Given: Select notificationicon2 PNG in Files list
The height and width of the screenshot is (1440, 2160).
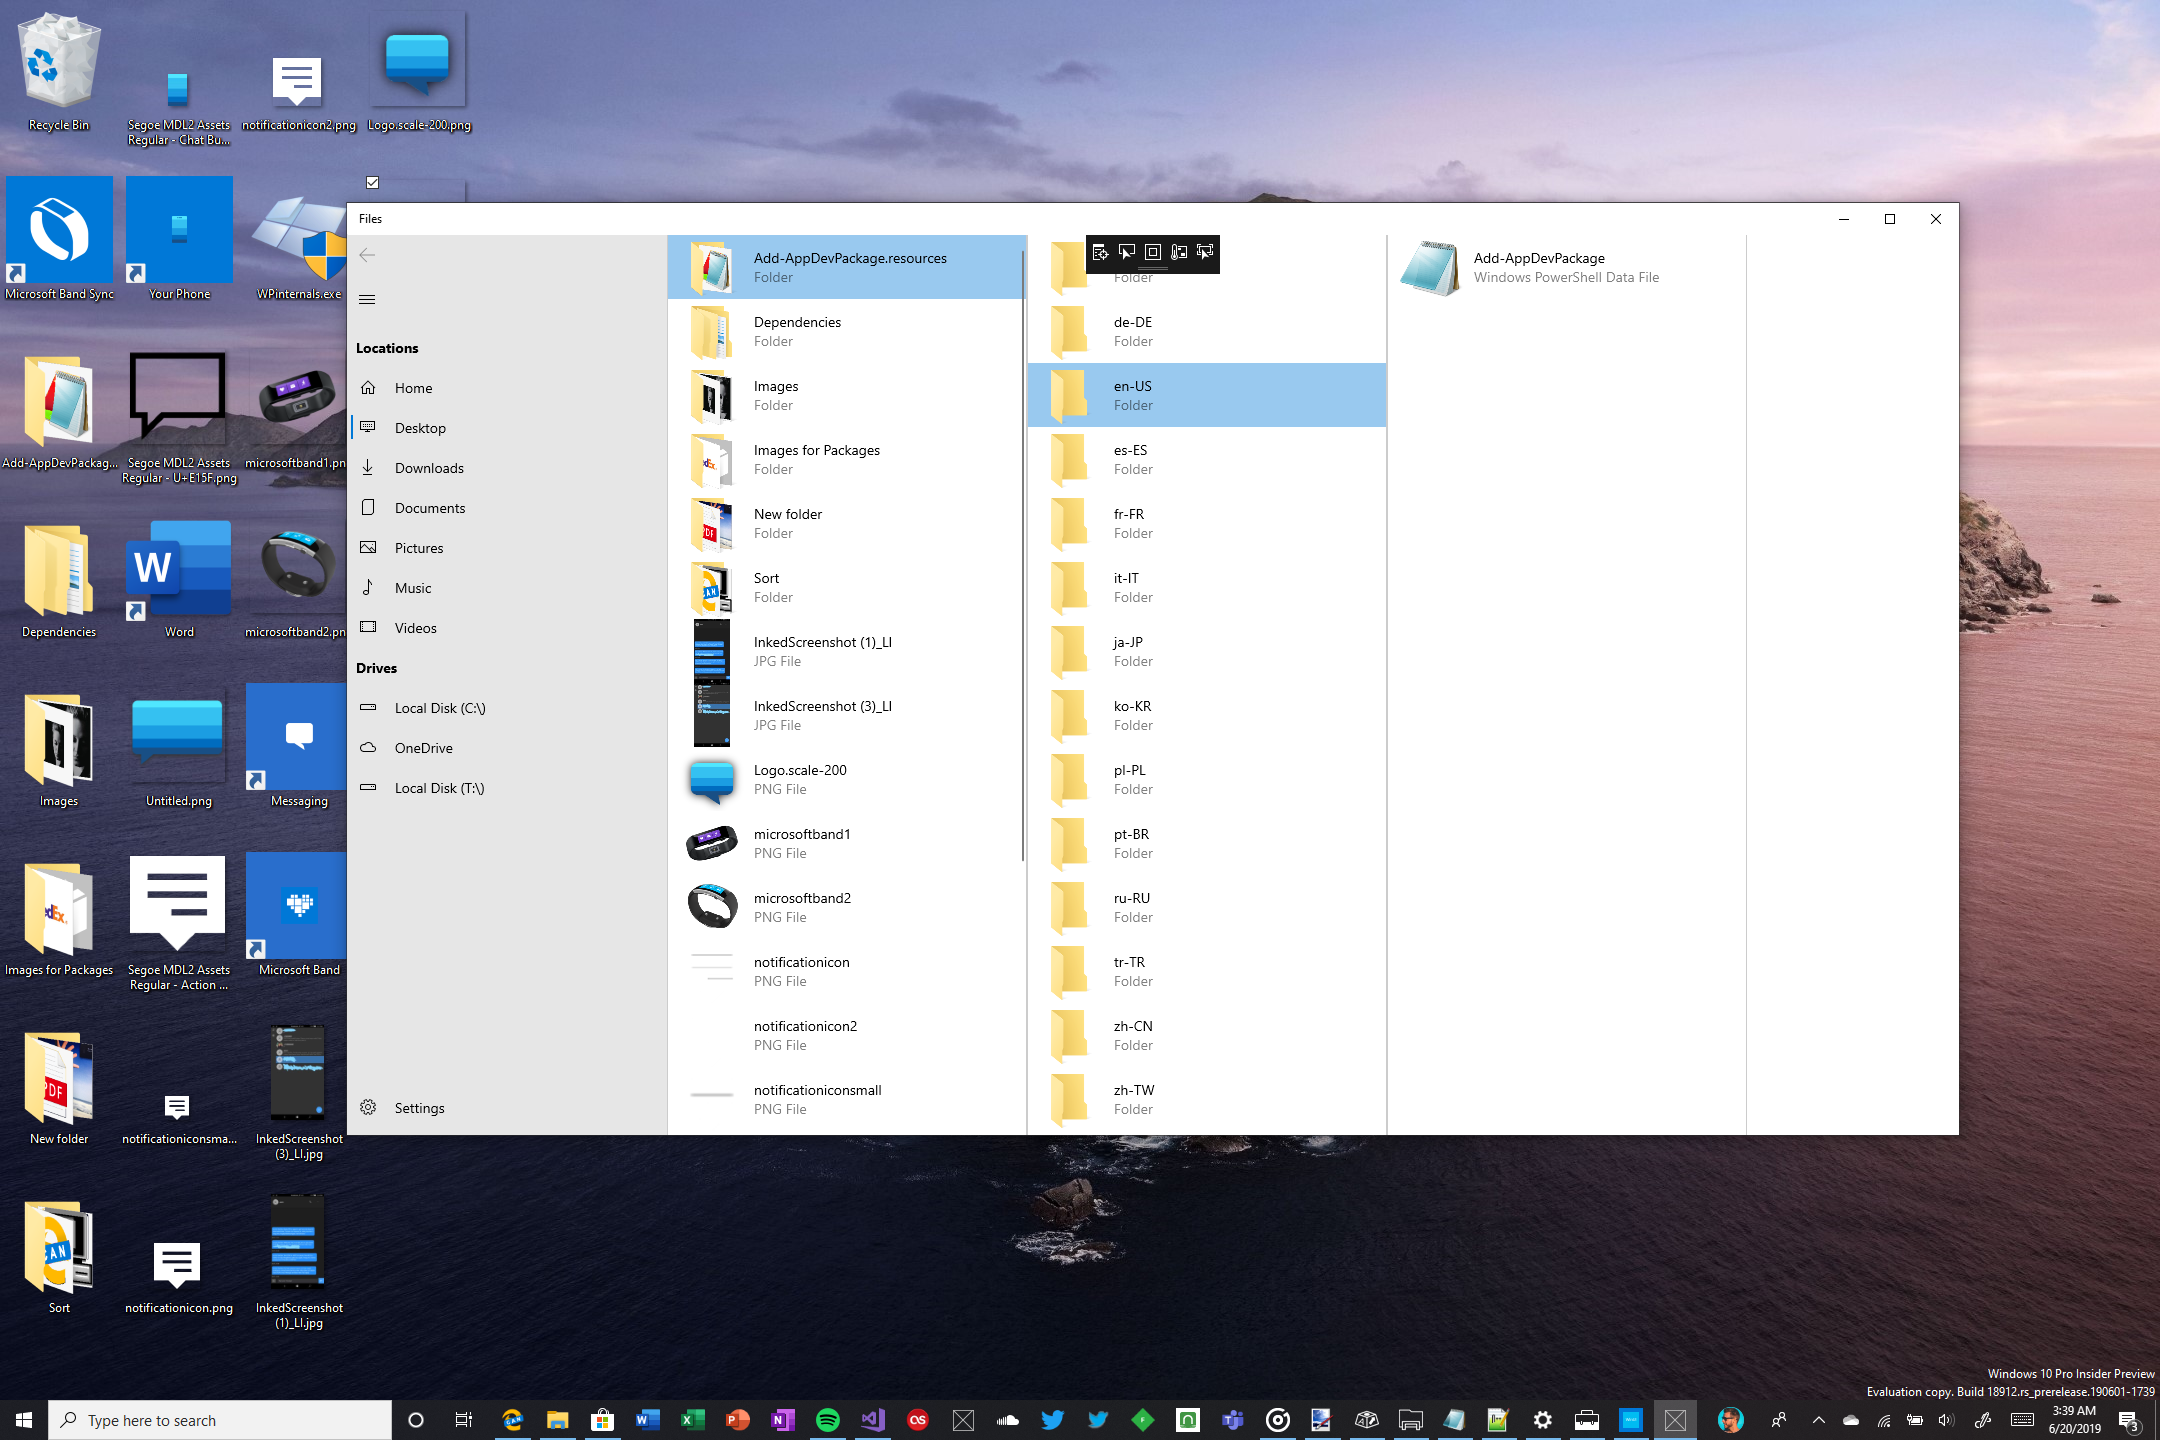Looking at the screenshot, I should tap(846, 1035).
